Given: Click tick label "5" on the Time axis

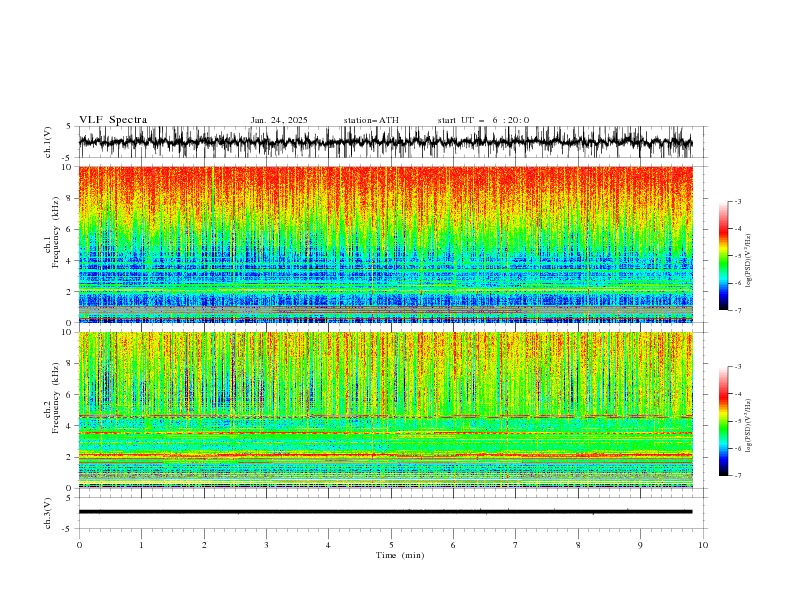Looking at the screenshot, I should (391, 545).
